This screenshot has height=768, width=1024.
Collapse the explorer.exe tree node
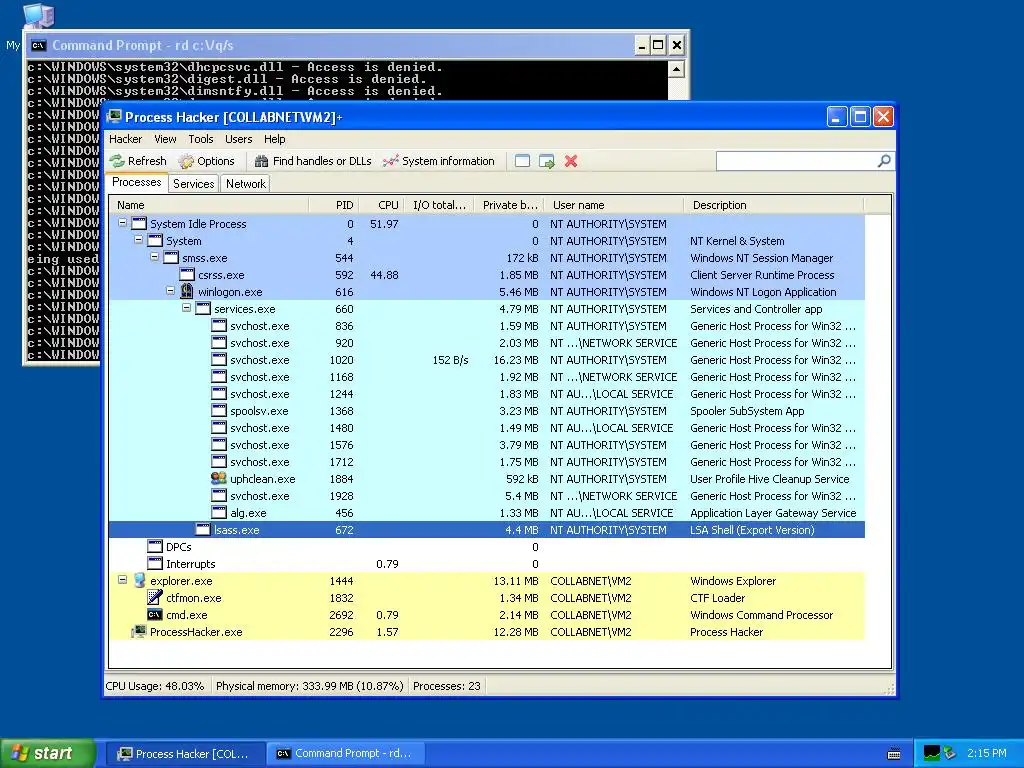click(x=122, y=580)
